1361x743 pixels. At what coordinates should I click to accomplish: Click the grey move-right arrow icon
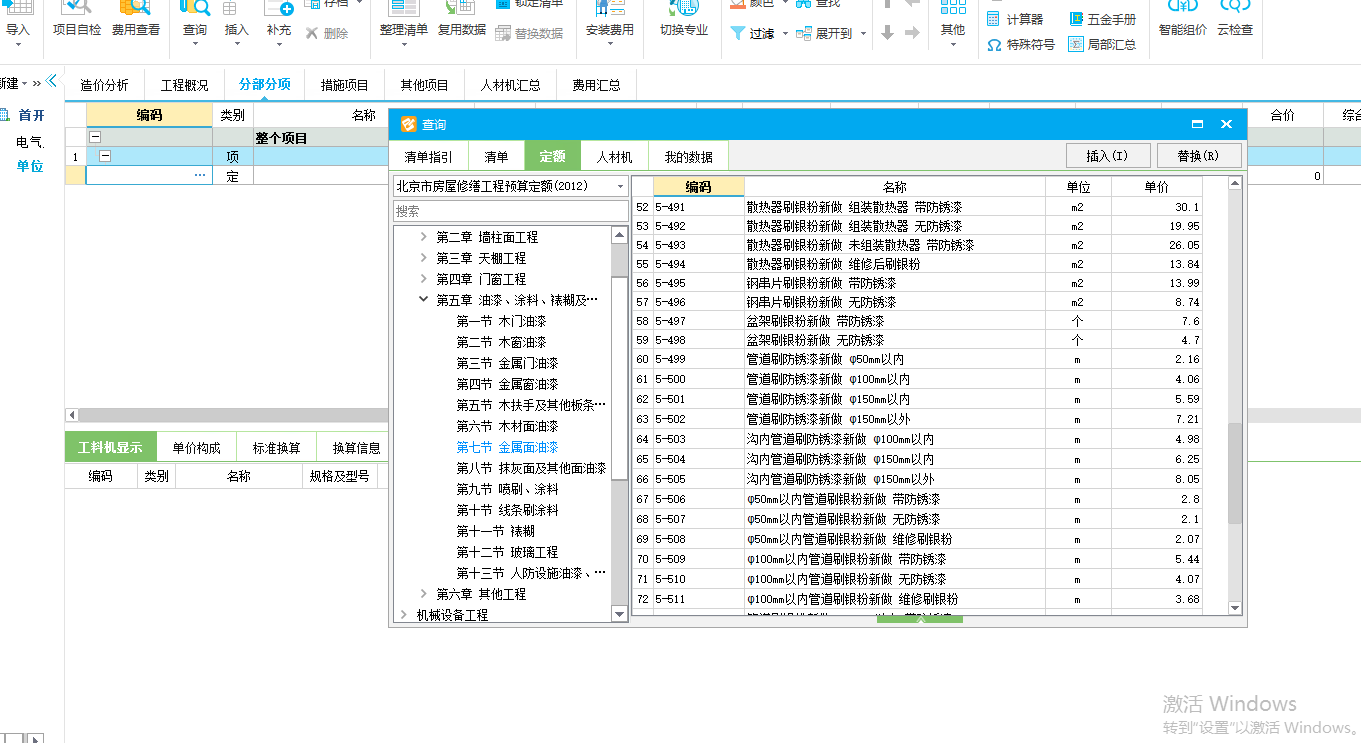pos(912,33)
